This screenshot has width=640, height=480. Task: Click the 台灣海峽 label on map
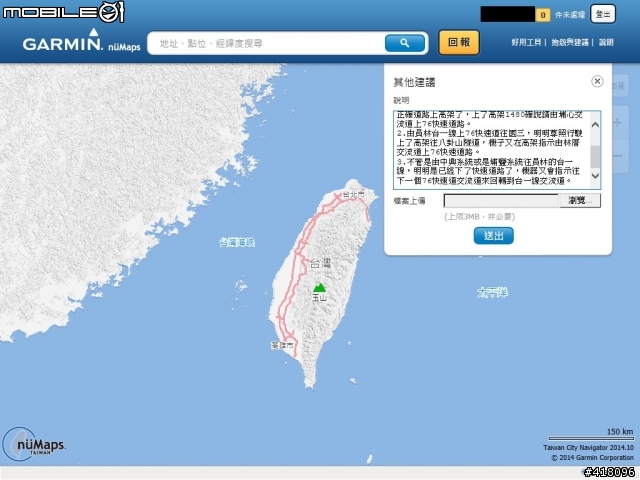tap(237, 242)
